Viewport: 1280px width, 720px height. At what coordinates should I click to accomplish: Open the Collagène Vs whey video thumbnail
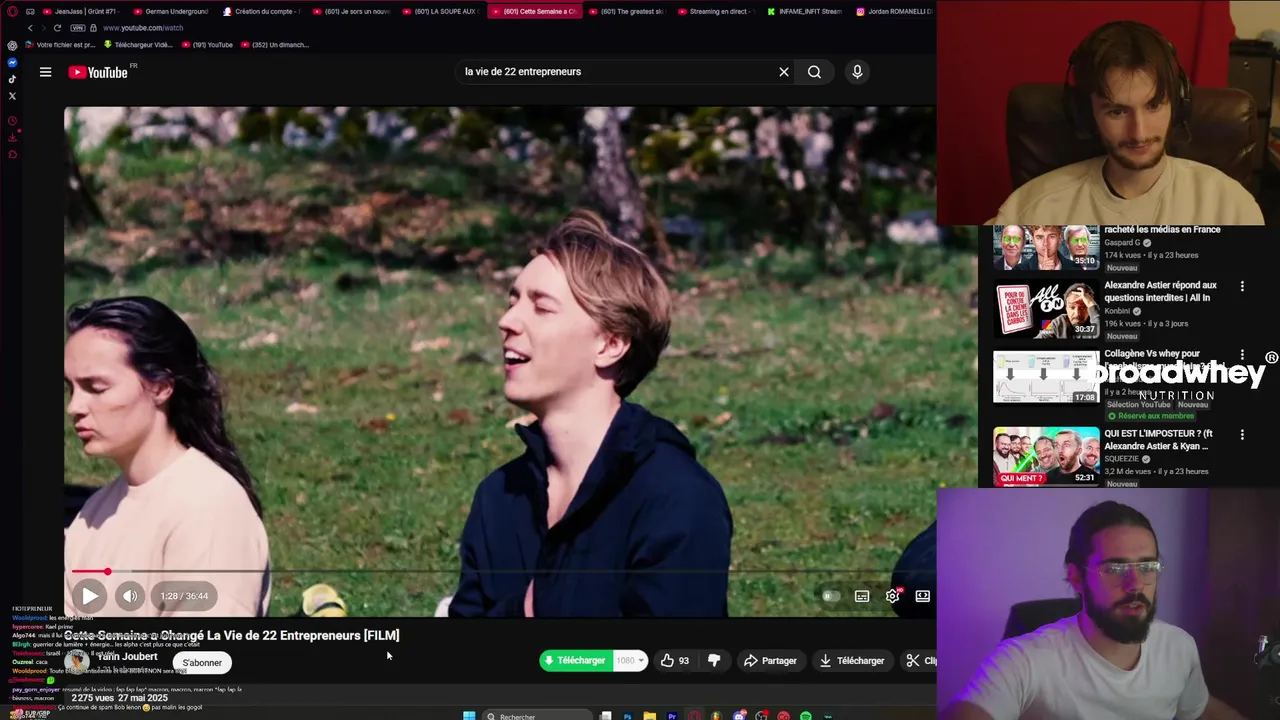1046,377
